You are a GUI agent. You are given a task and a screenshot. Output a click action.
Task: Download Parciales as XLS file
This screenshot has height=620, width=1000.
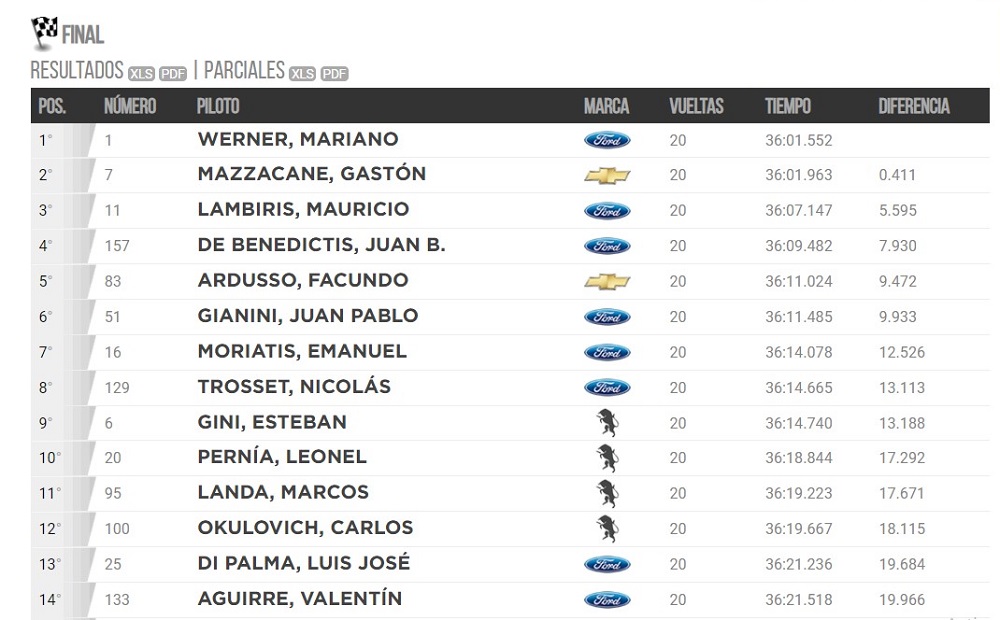click(302, 73)
